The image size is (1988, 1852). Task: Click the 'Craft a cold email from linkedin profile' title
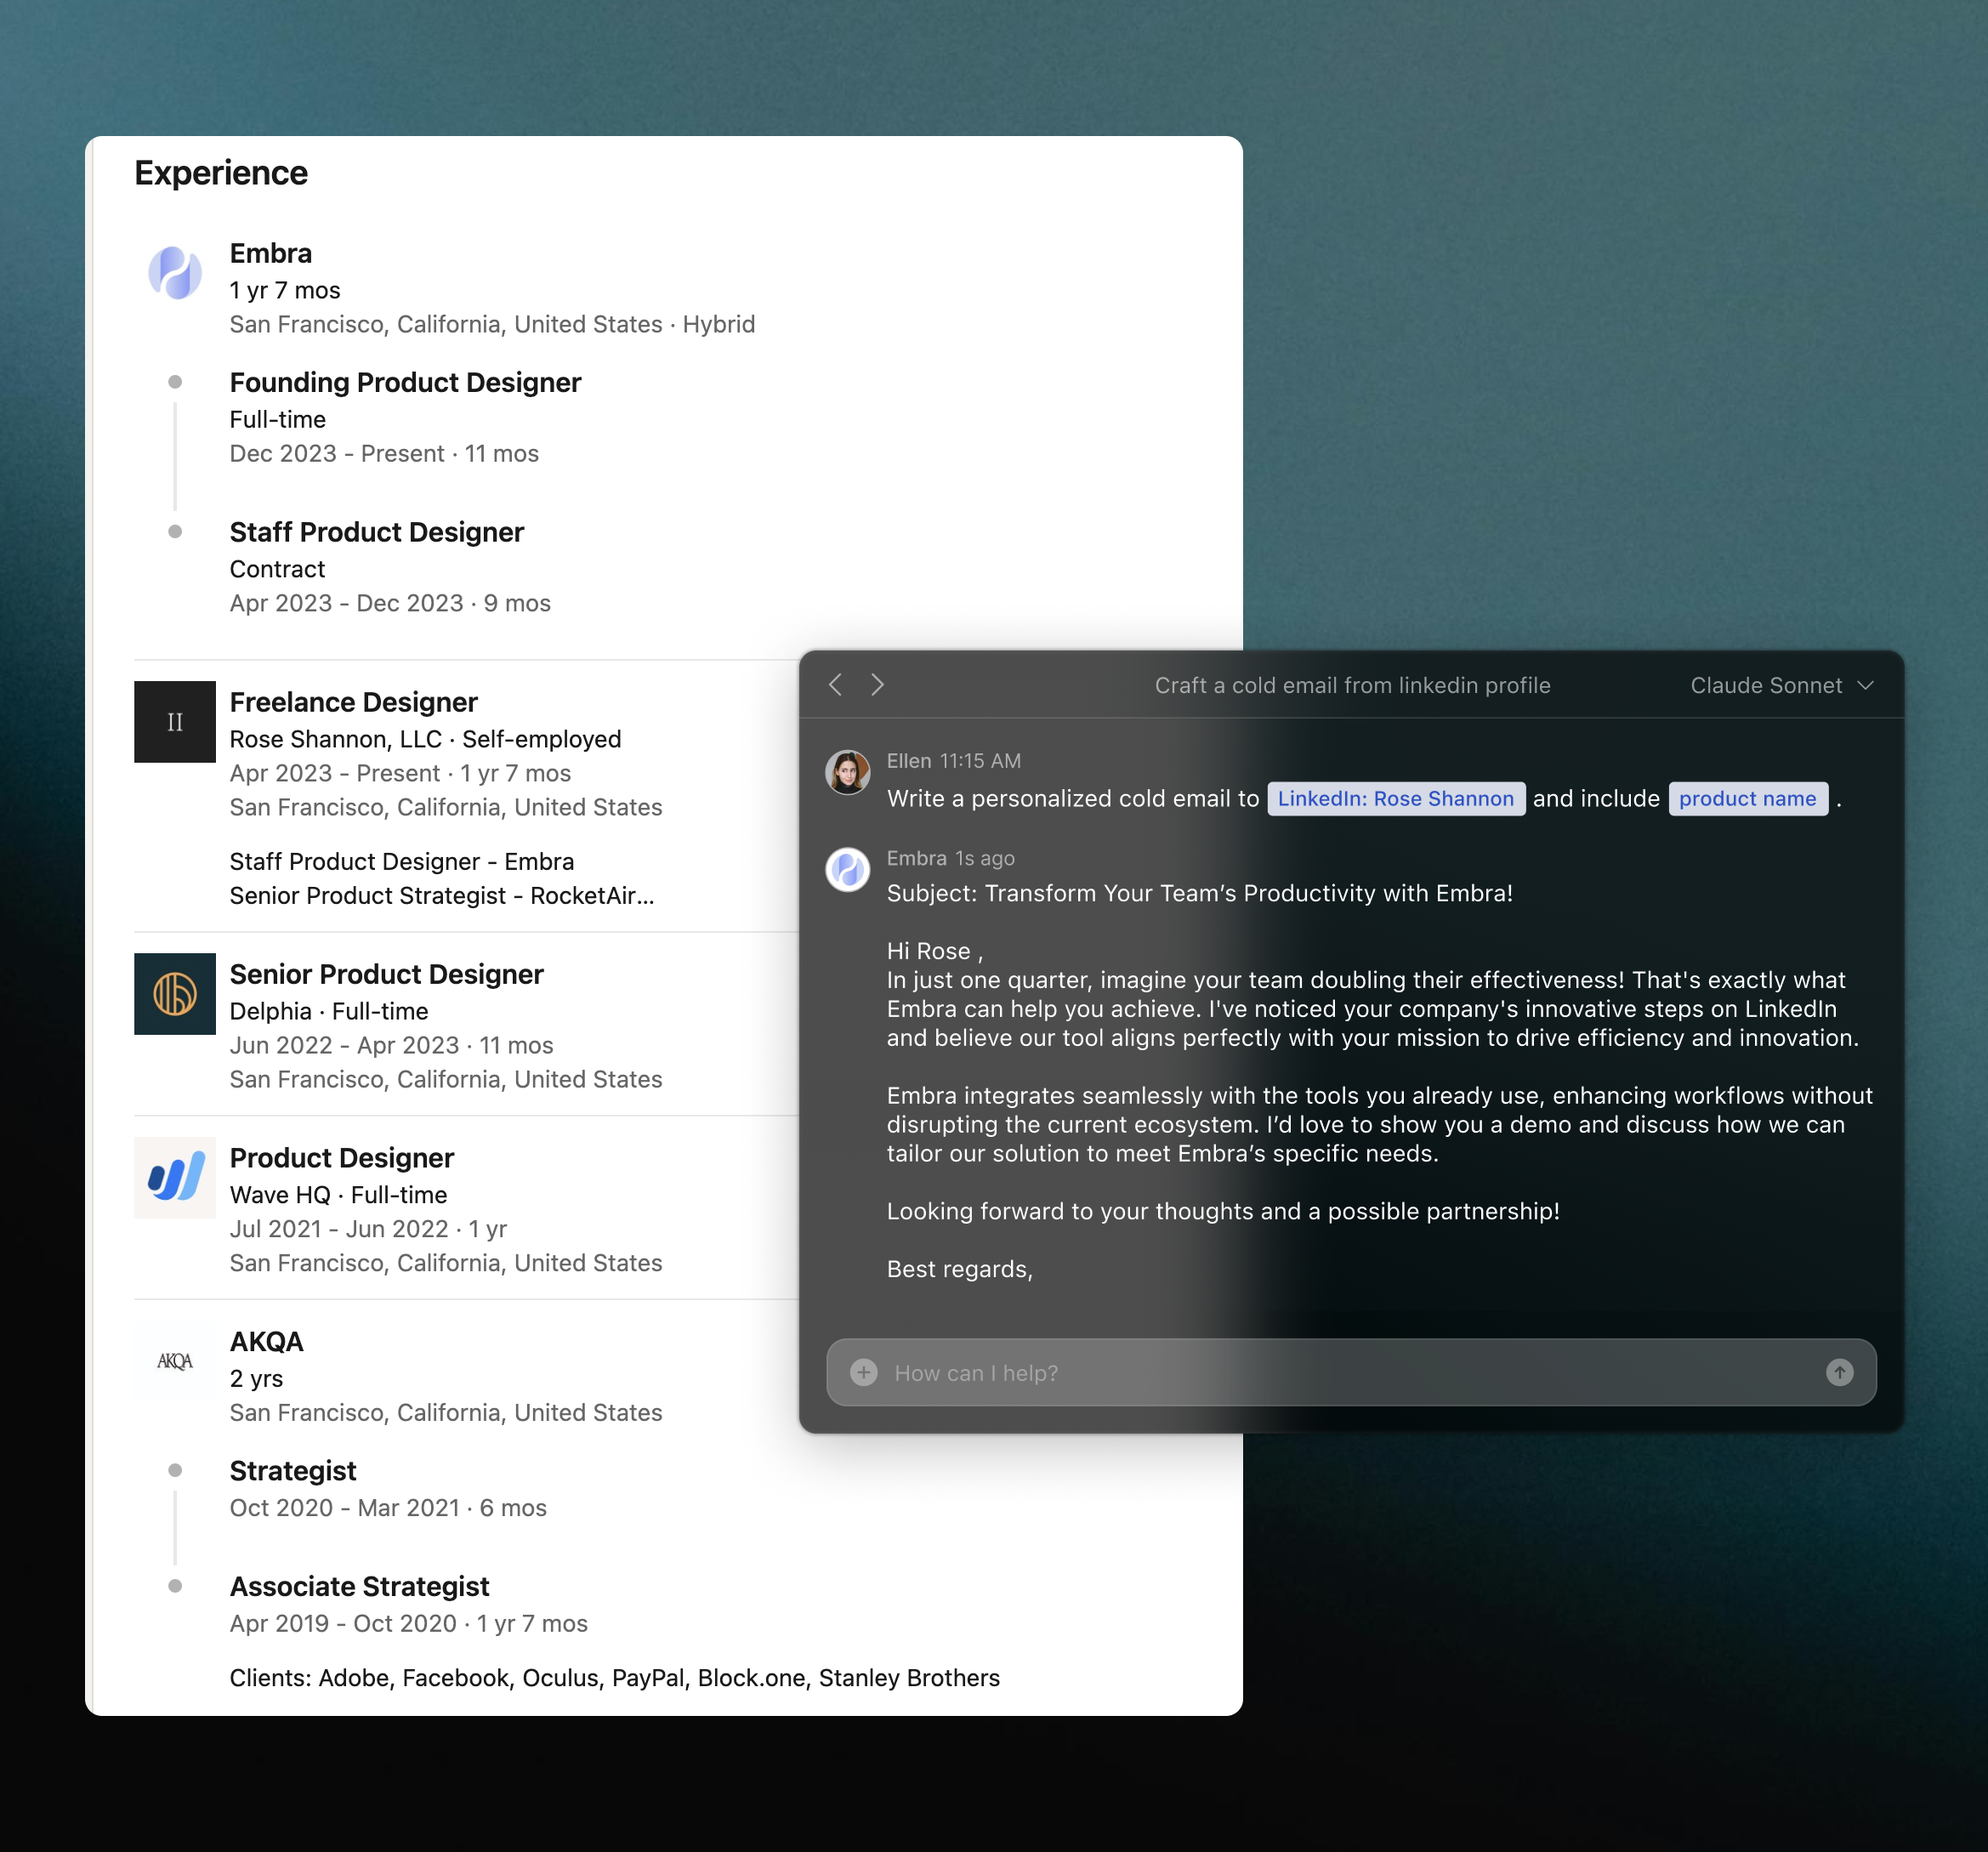(1353, 686)
